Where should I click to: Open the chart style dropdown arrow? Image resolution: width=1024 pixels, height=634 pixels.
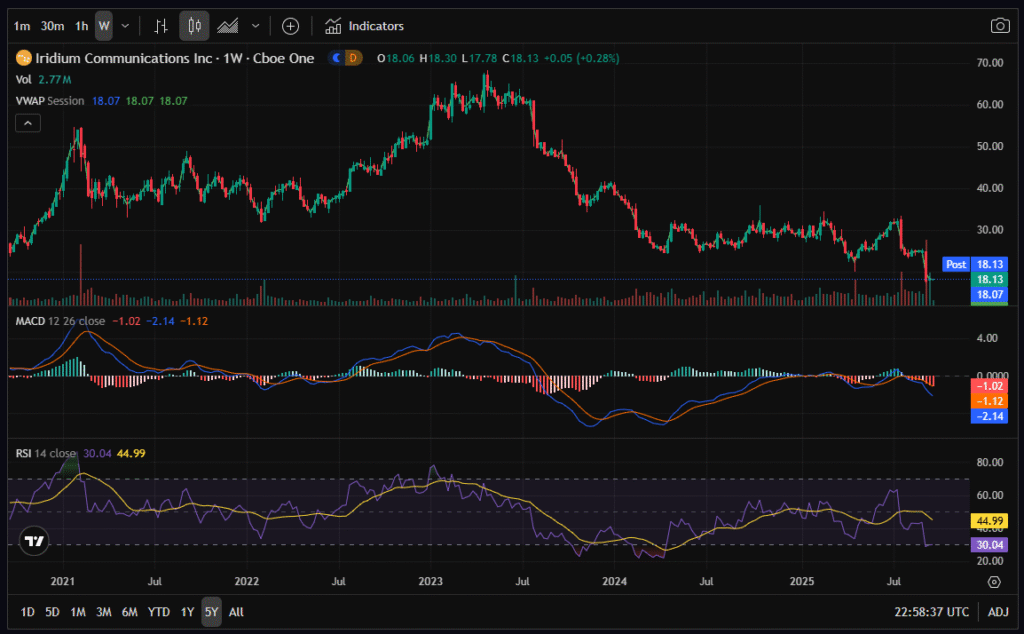tap(256, 25)
